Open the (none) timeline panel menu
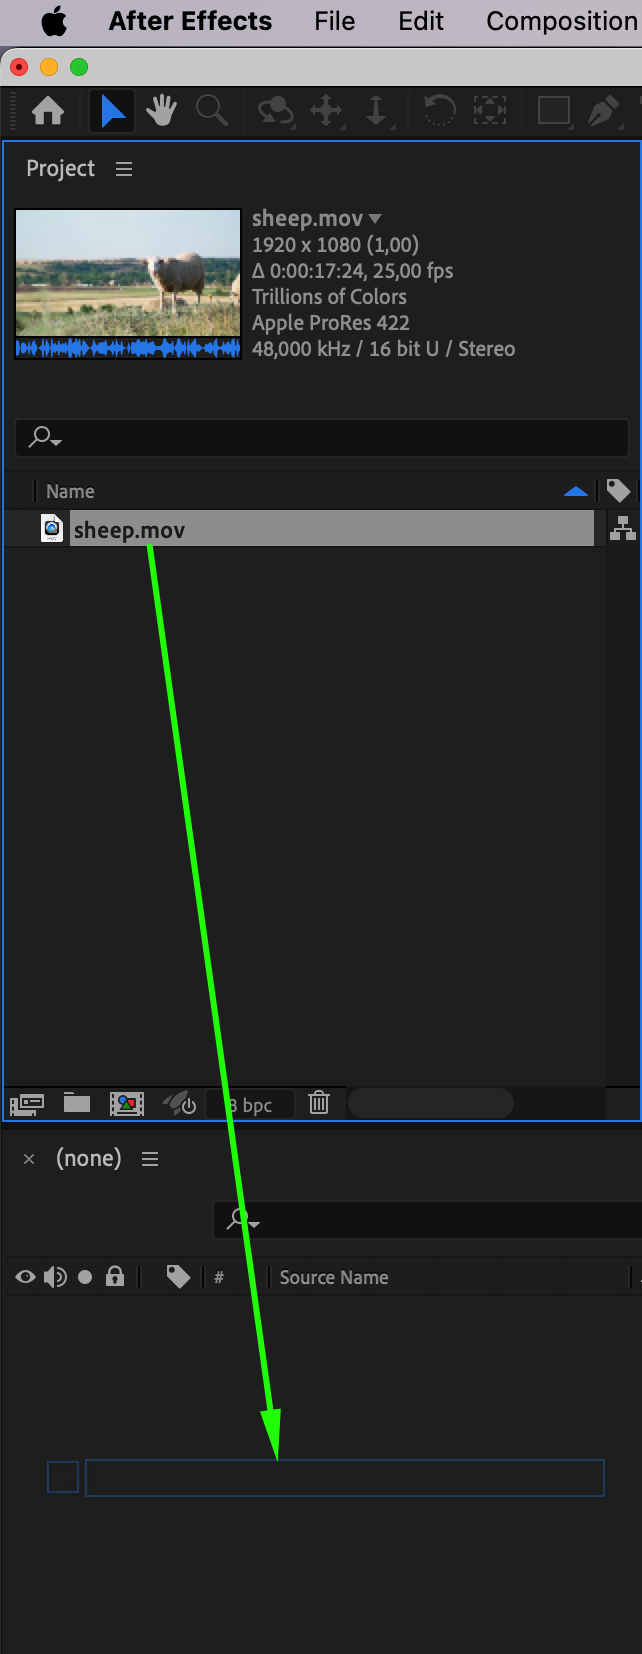 (x=150, y=1159)
